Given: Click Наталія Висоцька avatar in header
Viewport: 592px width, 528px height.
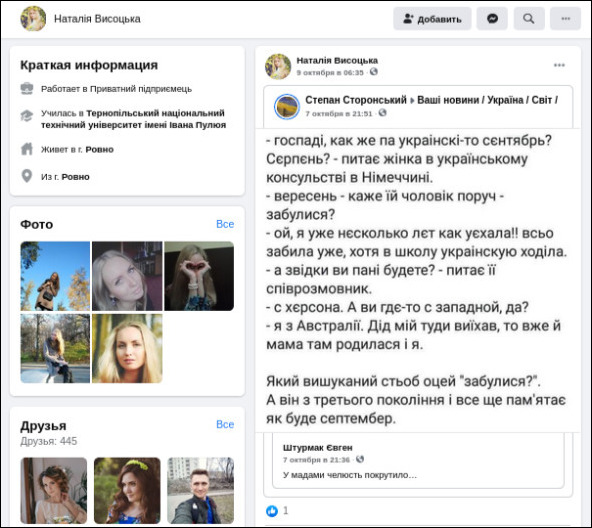Looking at the screenshot, I should 33,19.
